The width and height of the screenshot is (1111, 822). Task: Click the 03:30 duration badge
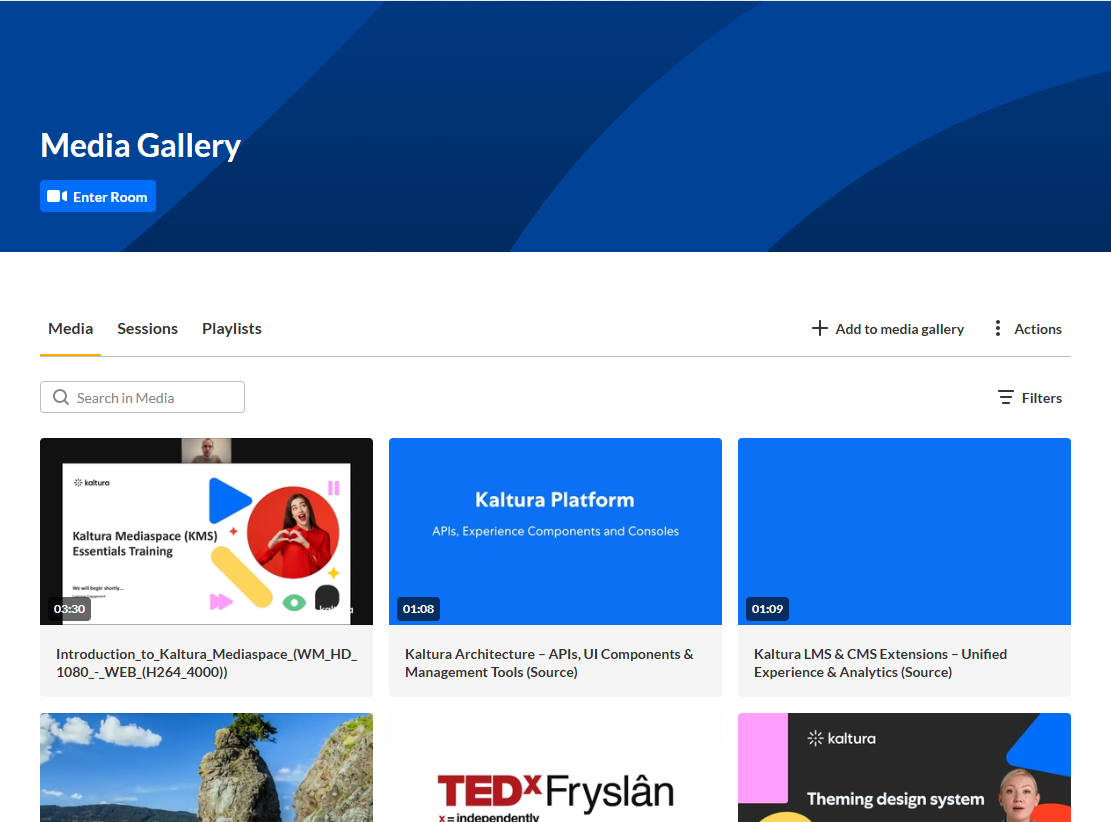click(69, 609)
